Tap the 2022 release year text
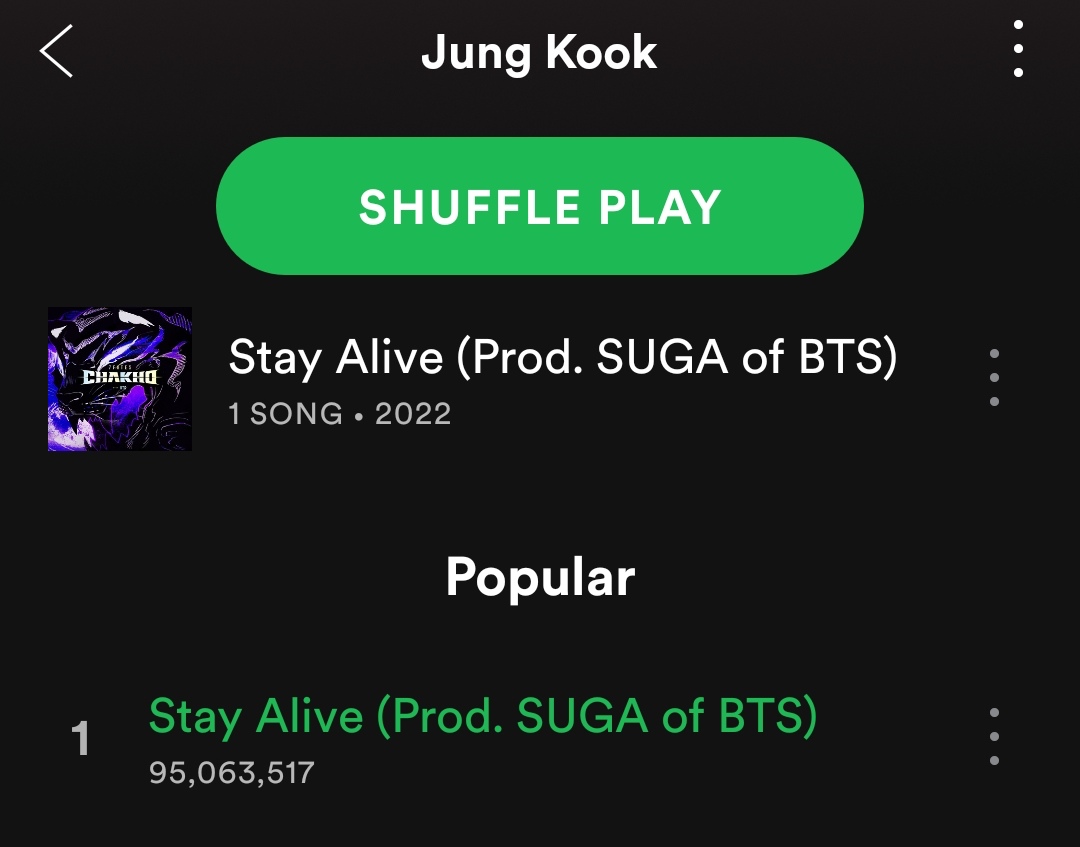The width and height of the screenshot is (1080, 847). pos(413,414)
